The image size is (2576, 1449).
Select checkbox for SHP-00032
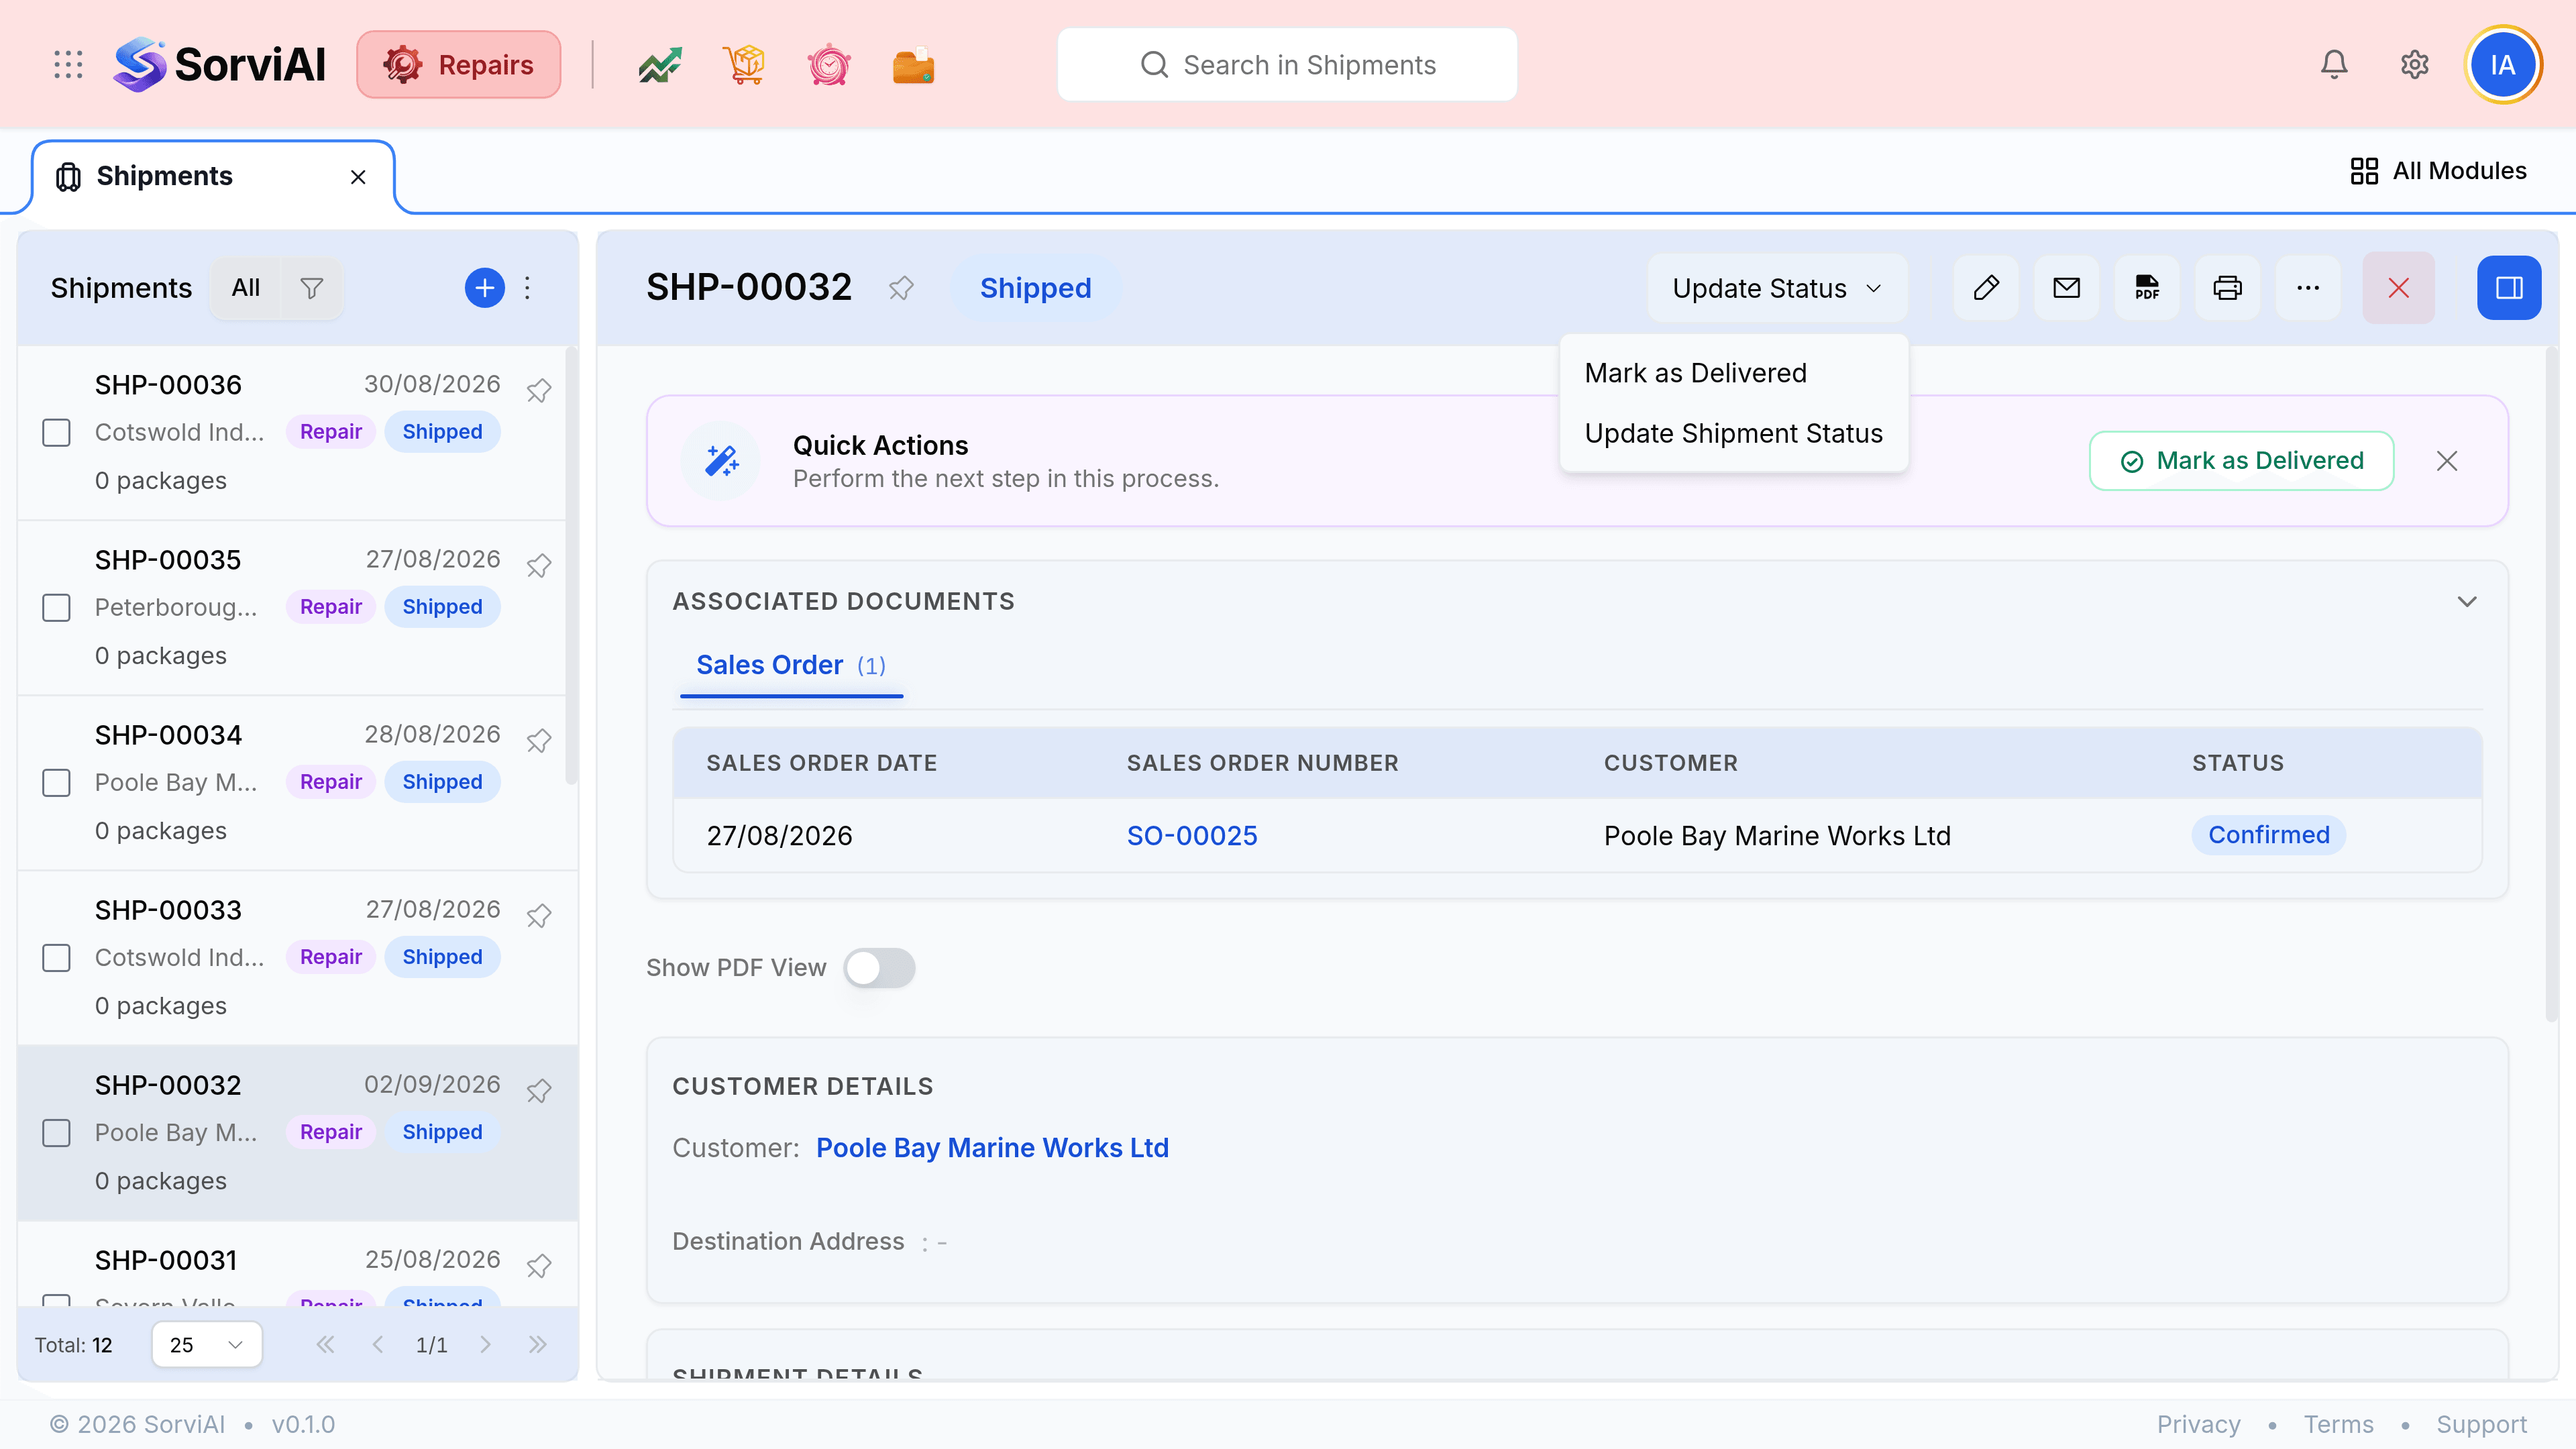pos(56,1133)
